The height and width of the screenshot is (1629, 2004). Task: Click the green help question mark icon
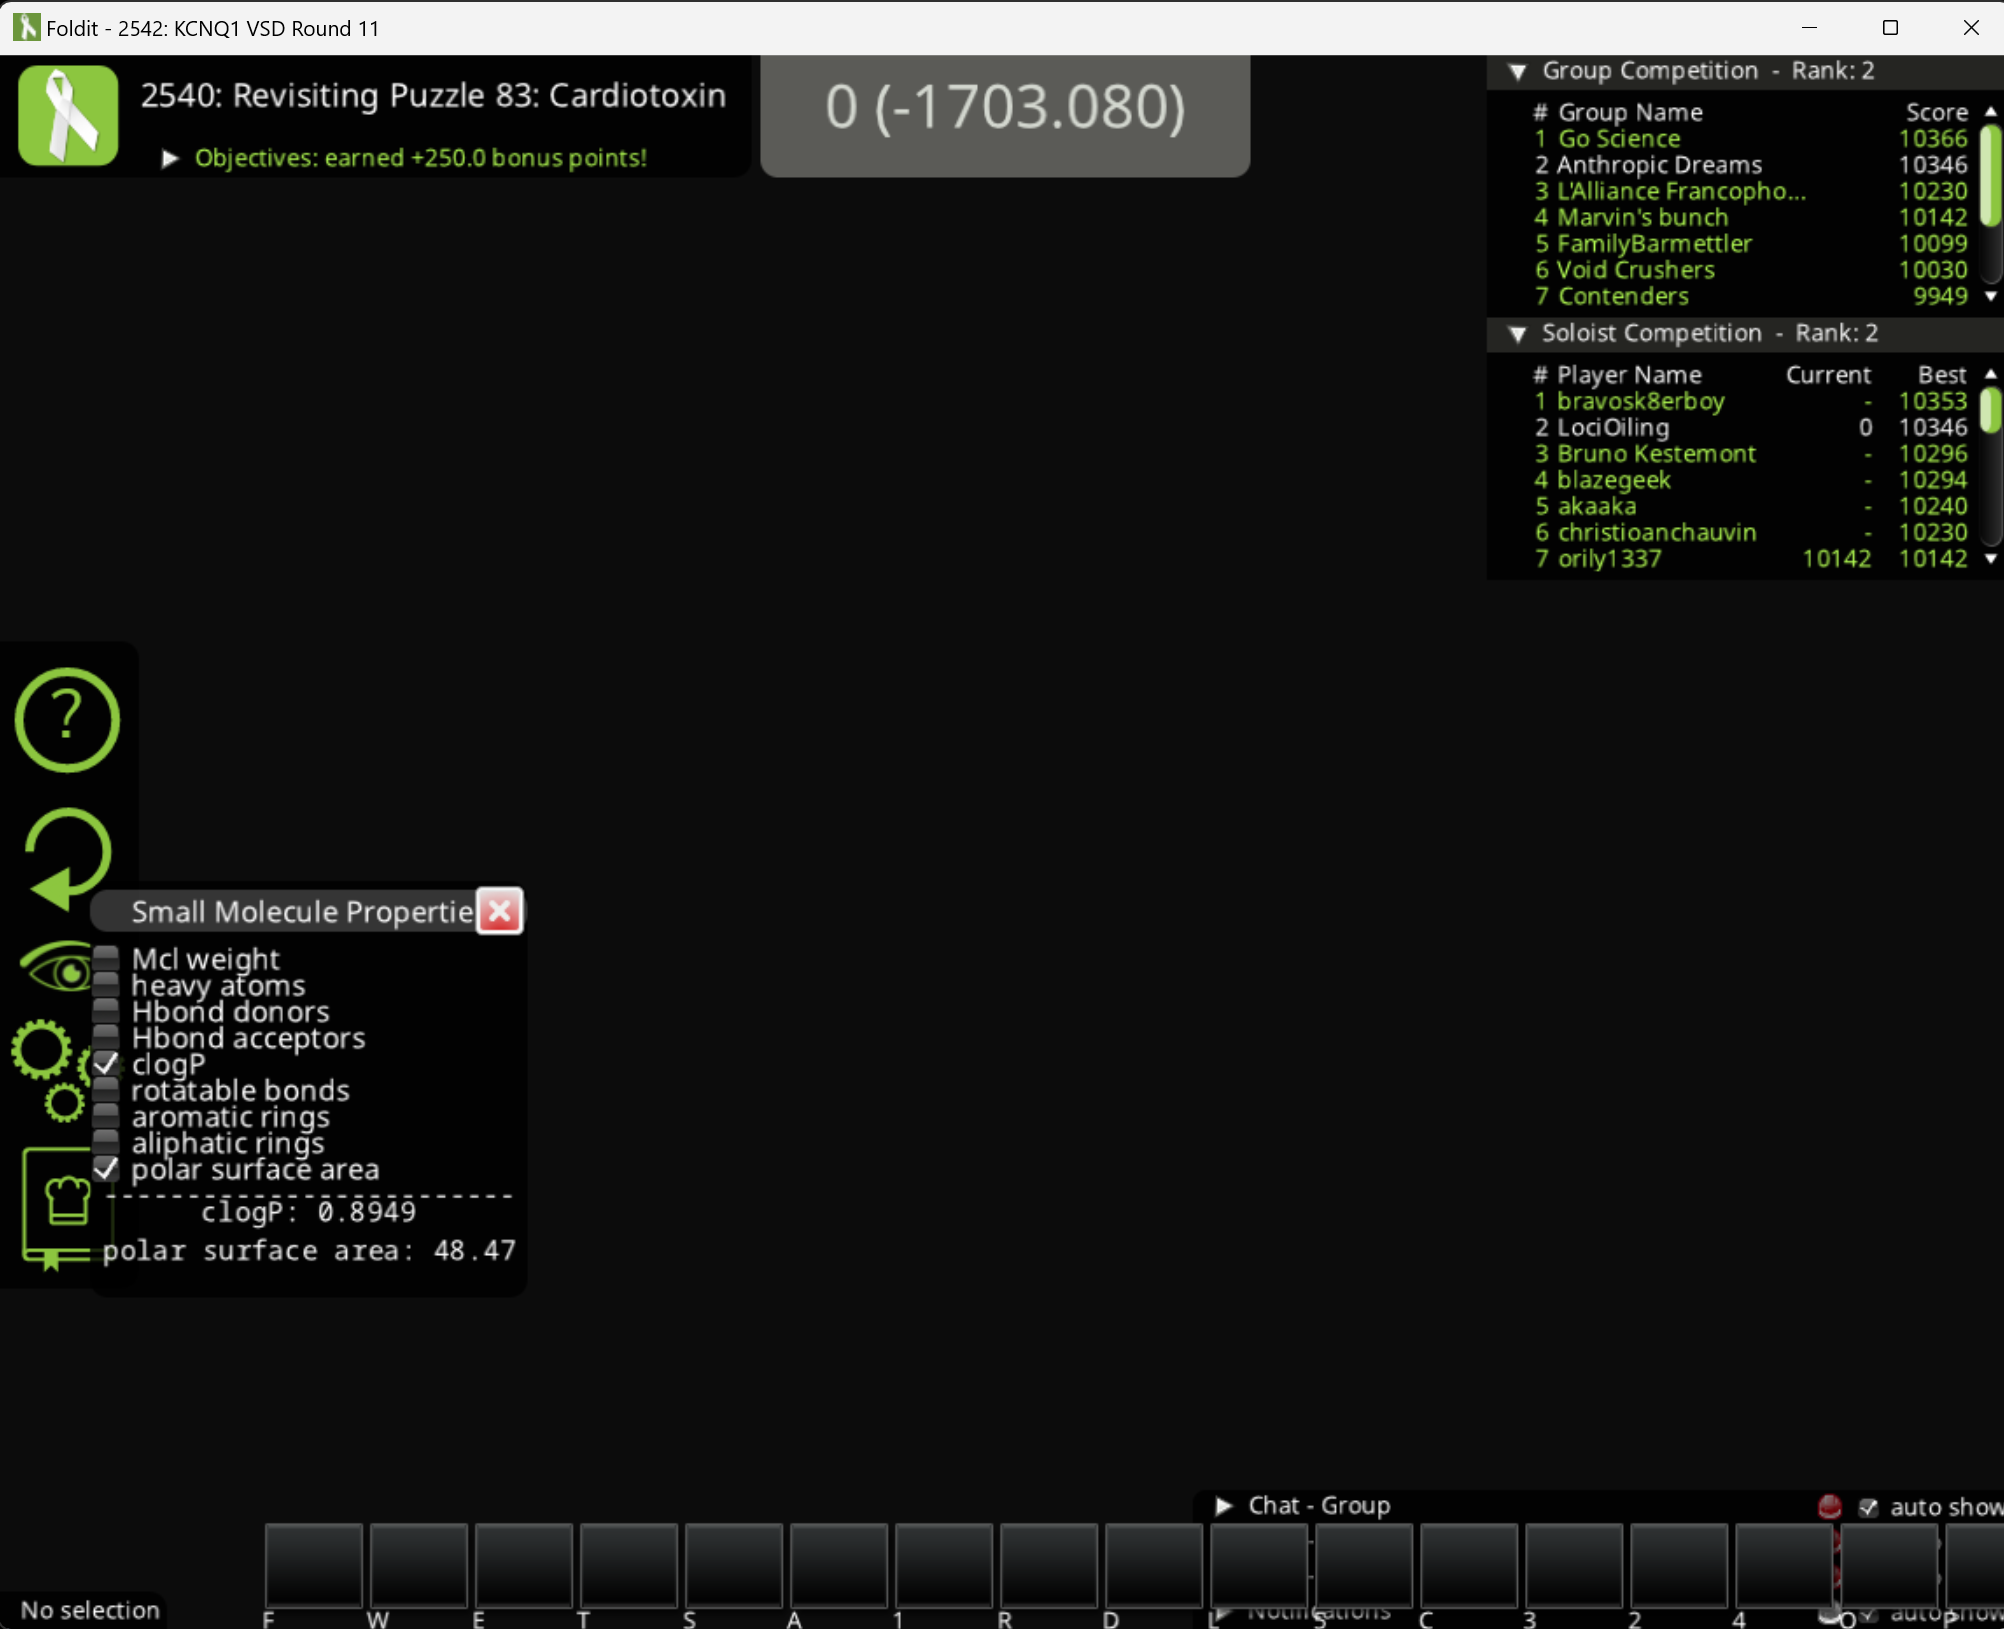(67, 719)
